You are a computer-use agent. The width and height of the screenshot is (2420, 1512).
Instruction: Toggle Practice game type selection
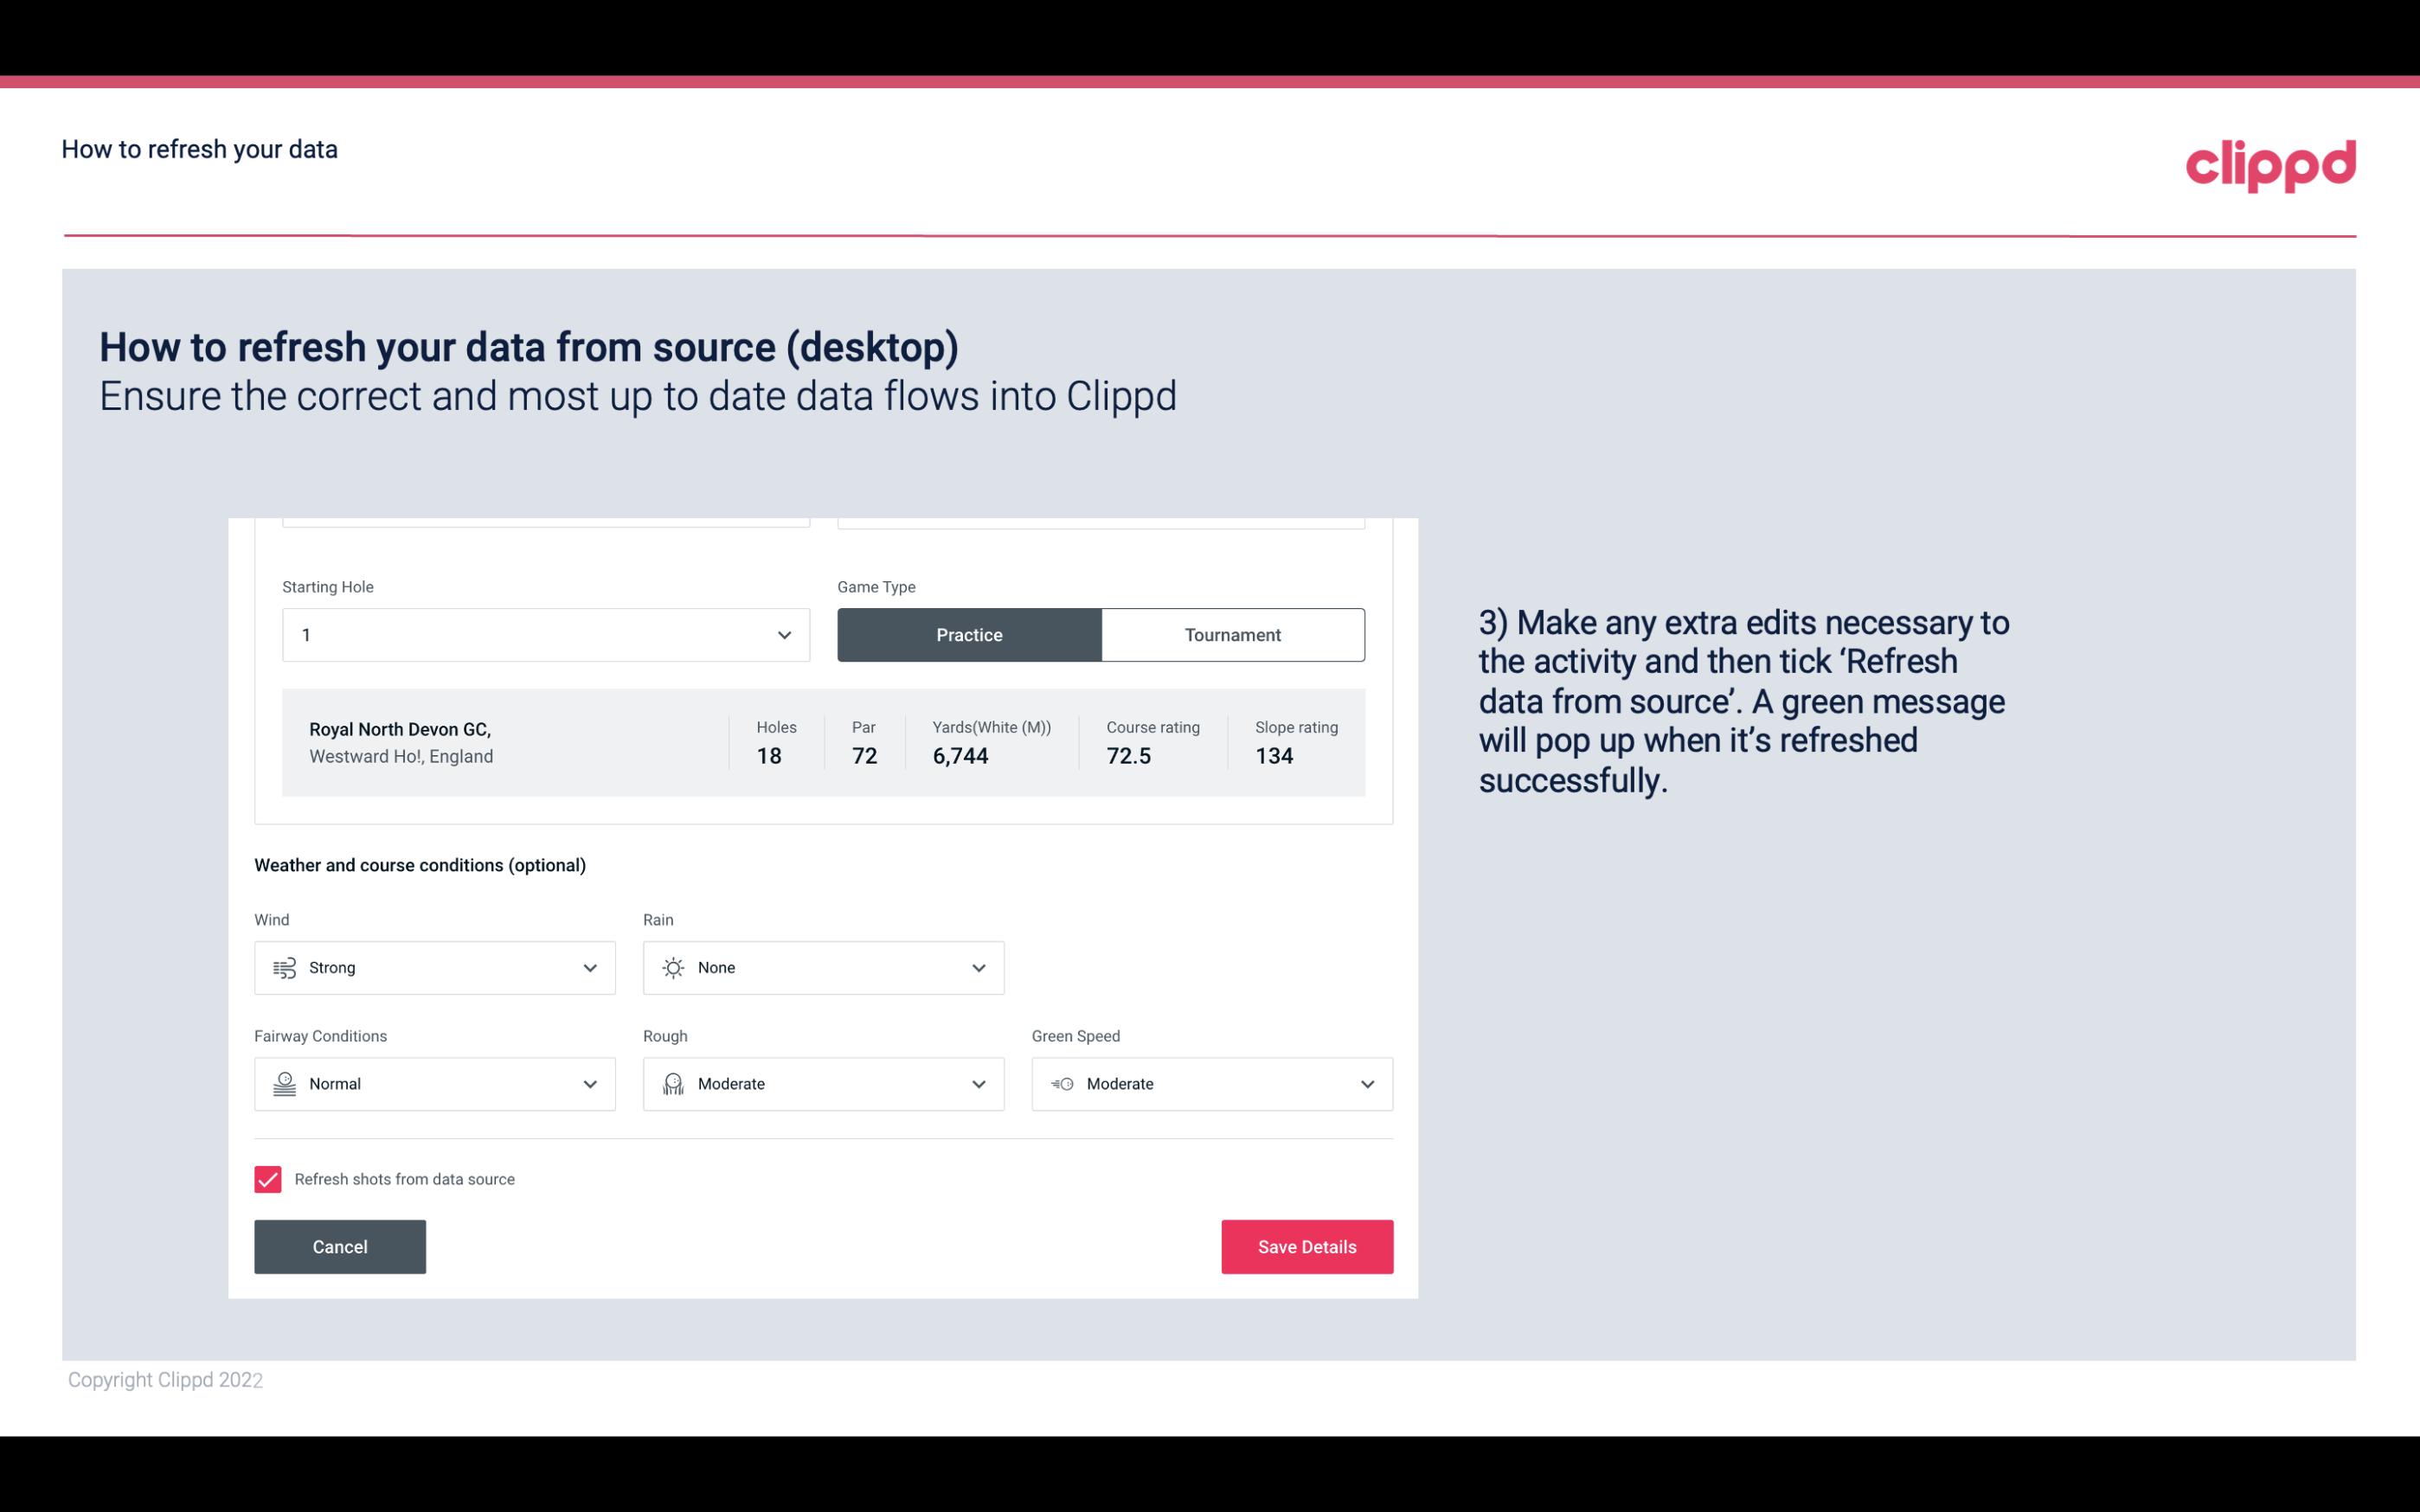tap(969, 634)
